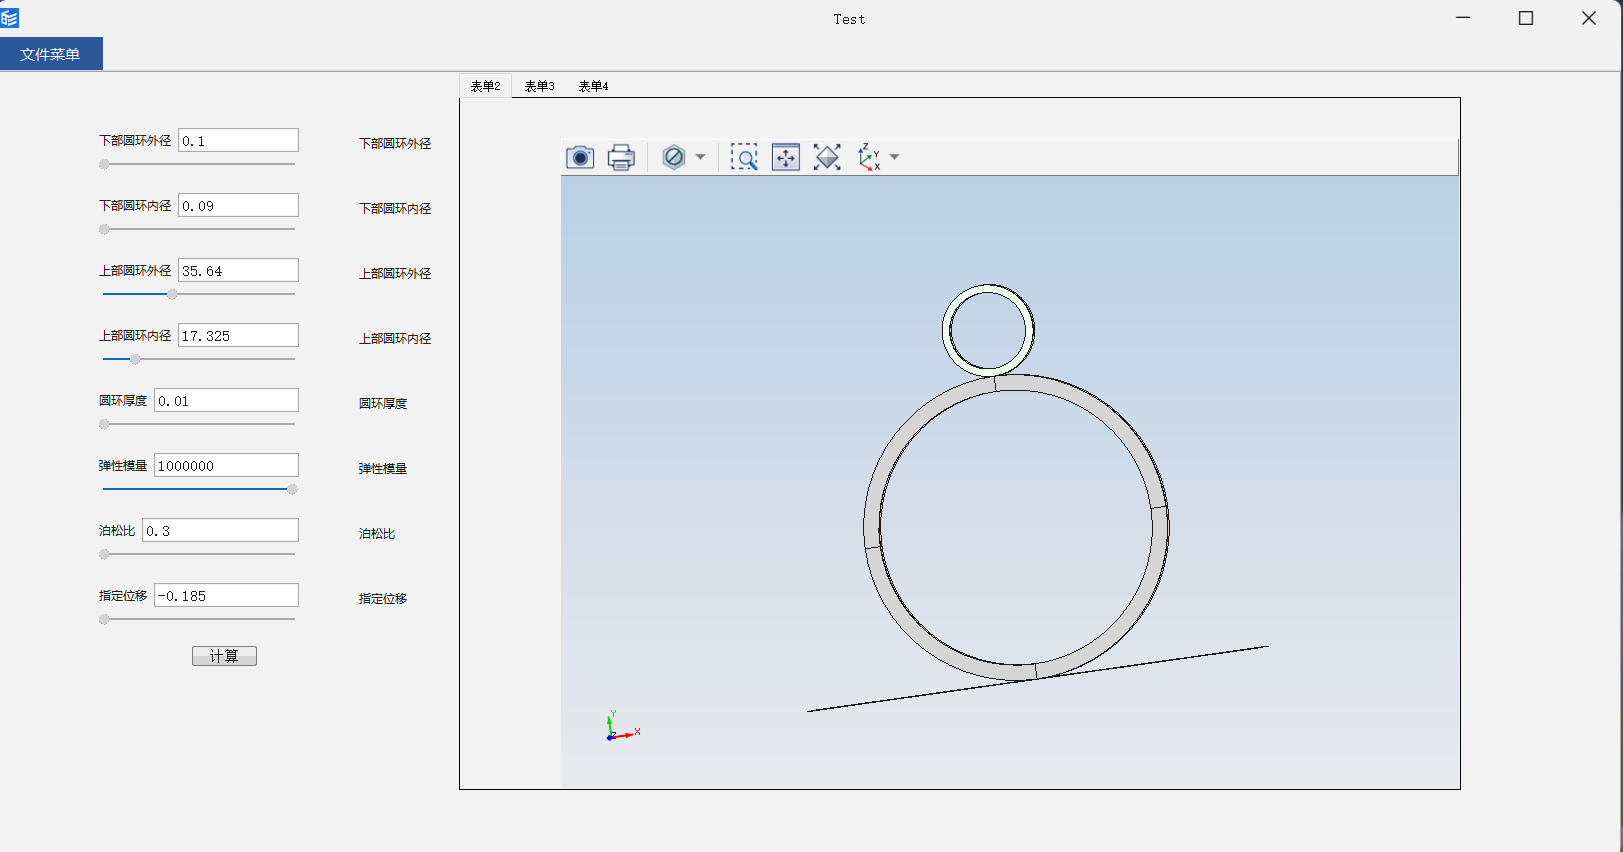Take a snapshot with the camera icon
The width and height of the screenshot is (1623, 852).
click(580, 157)
